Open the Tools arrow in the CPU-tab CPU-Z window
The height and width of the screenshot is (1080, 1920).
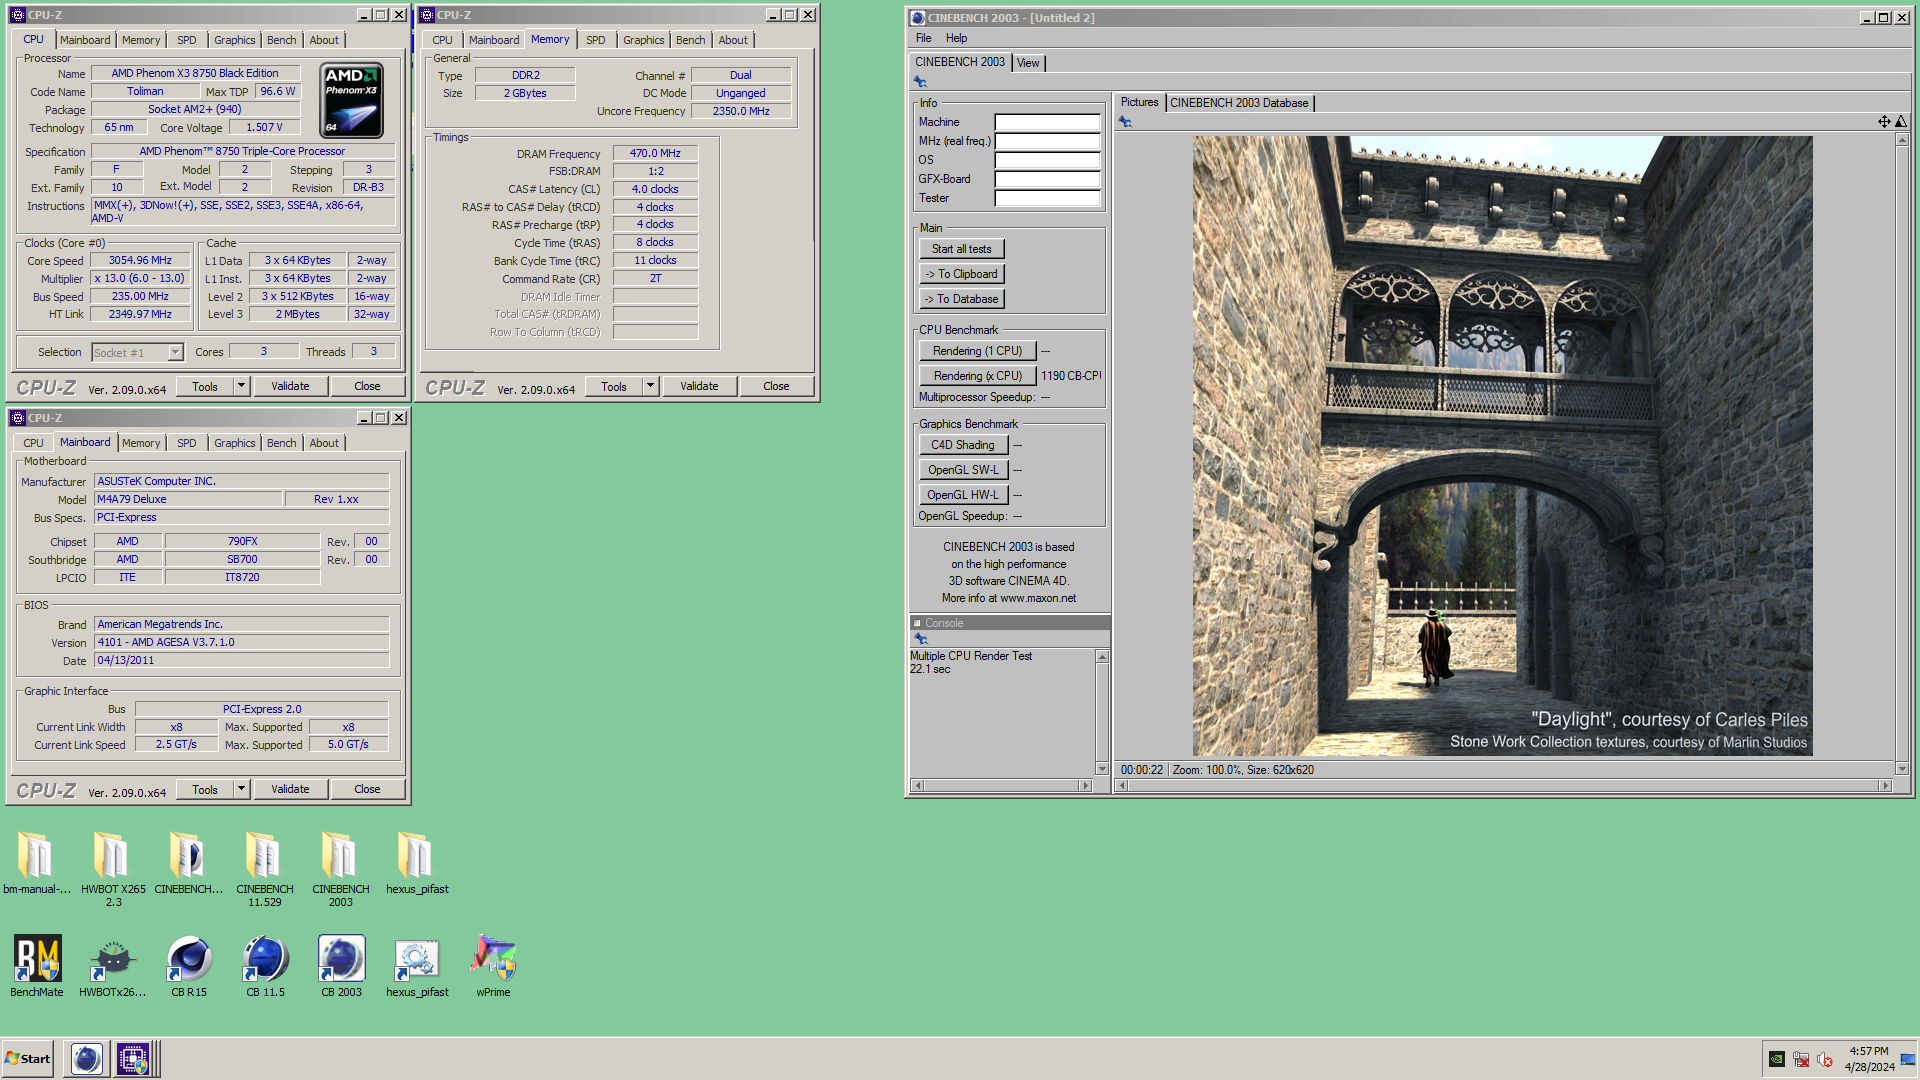pos(241,386)
